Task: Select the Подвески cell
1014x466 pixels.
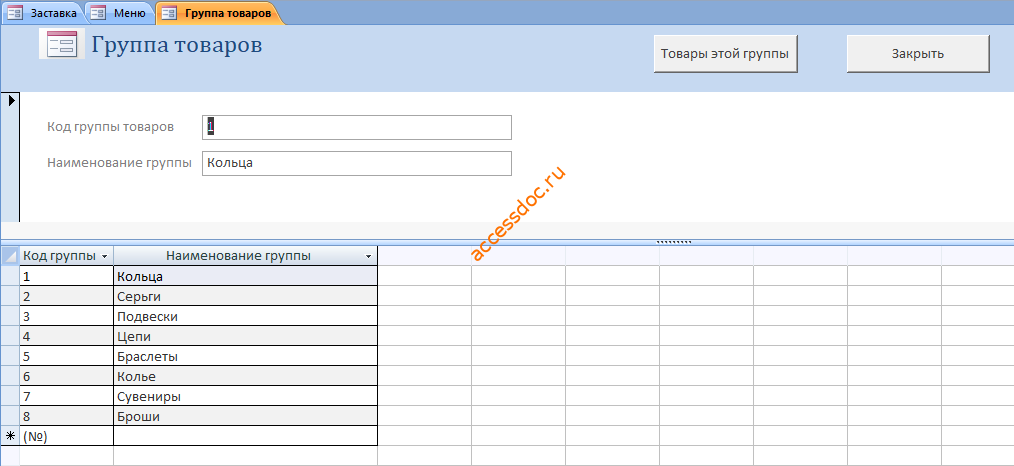Action: click(x=245, y=317)
